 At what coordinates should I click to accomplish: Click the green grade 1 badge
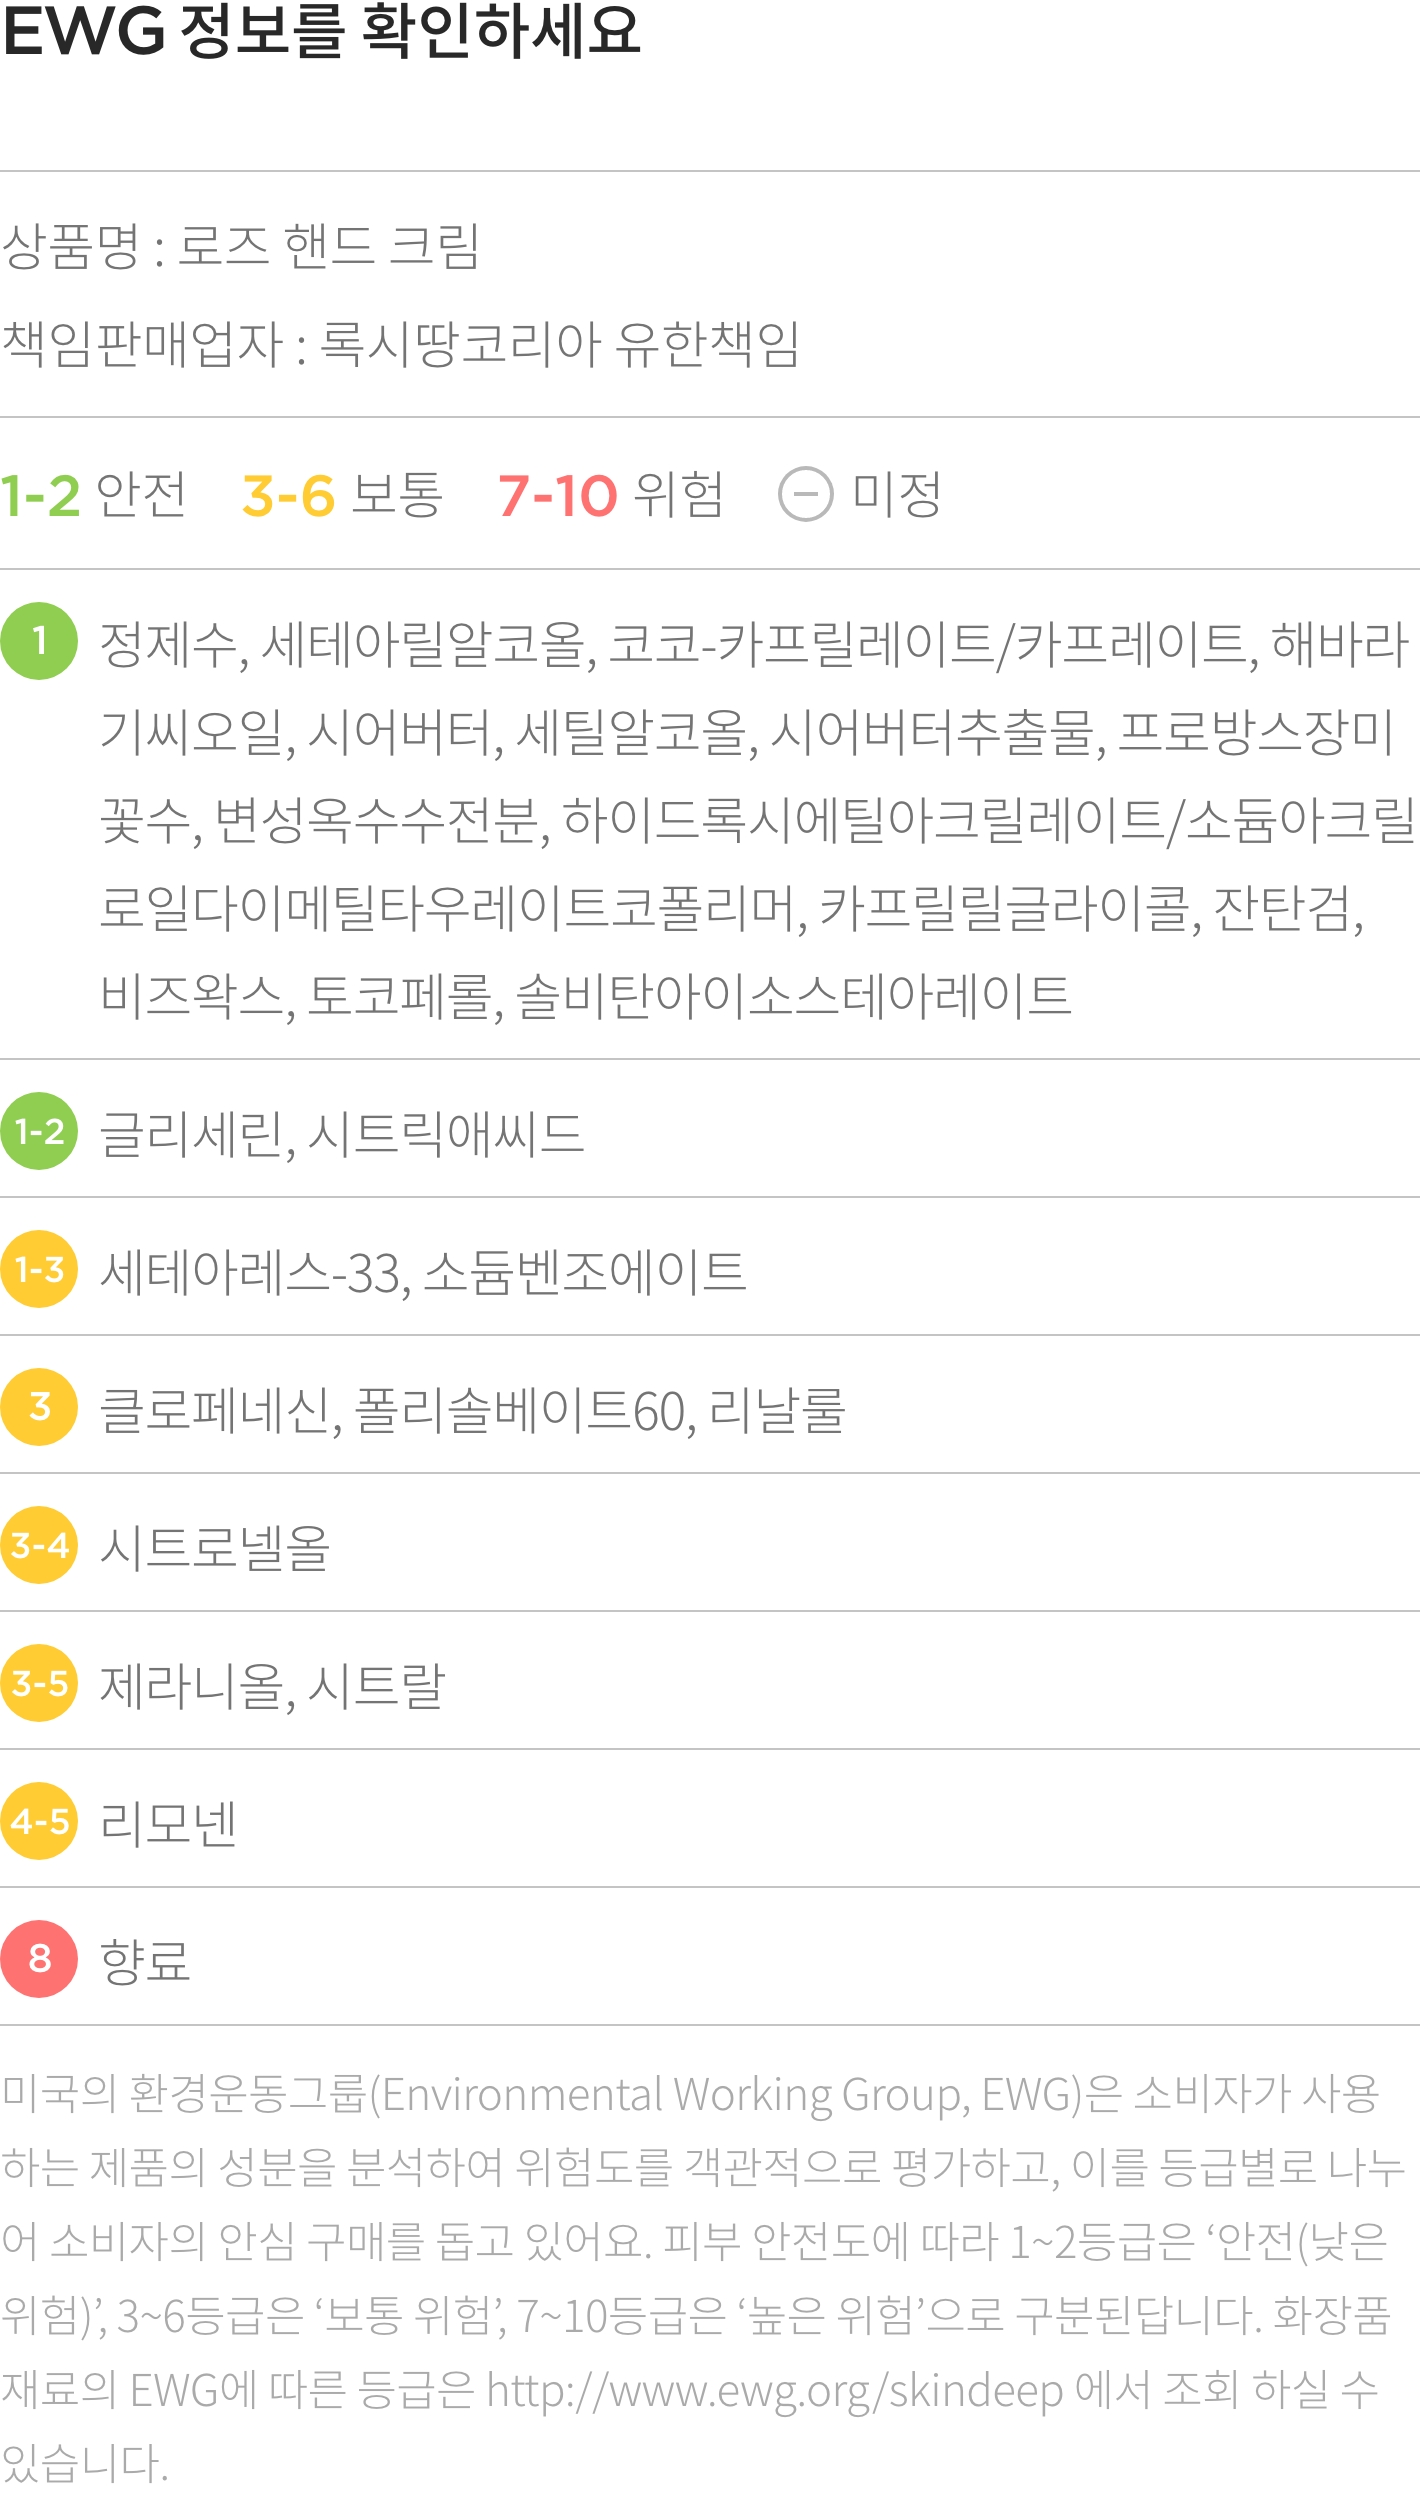pyautogui.click(x=39, y=641)
